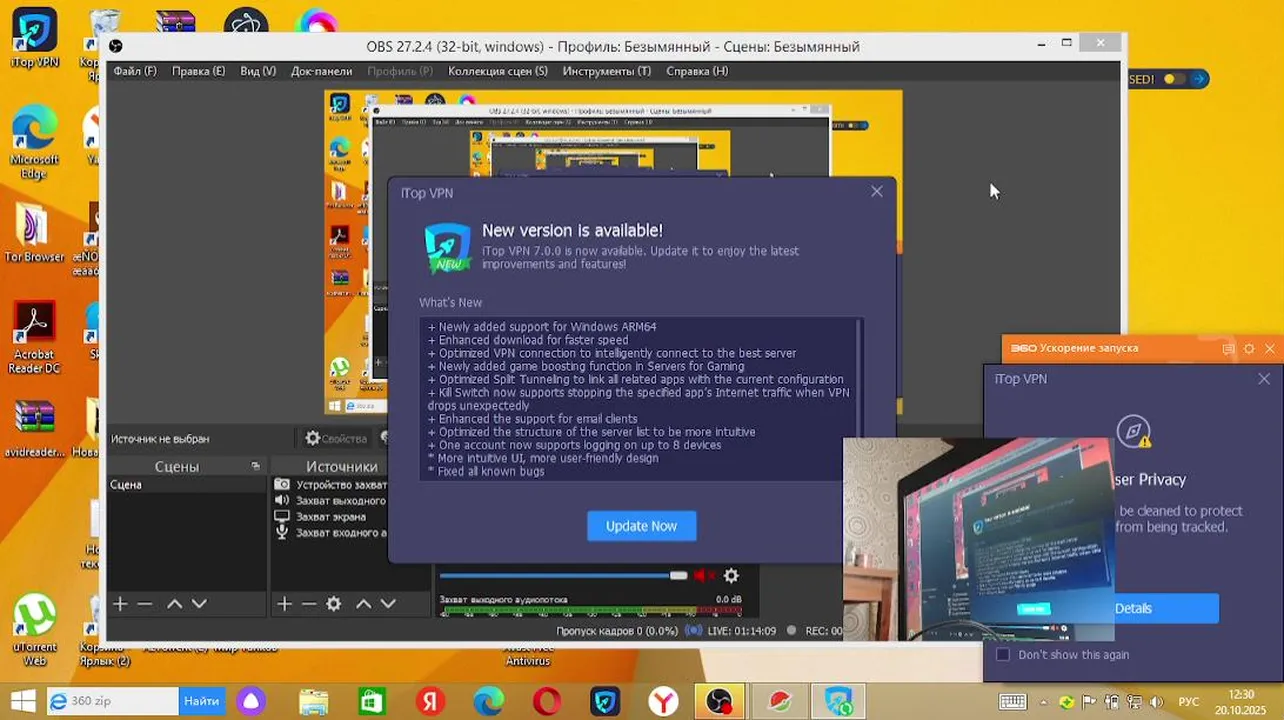1284x720 pixels.
Task: Add a new scene with the plus icon
Action: pos(120,604)
